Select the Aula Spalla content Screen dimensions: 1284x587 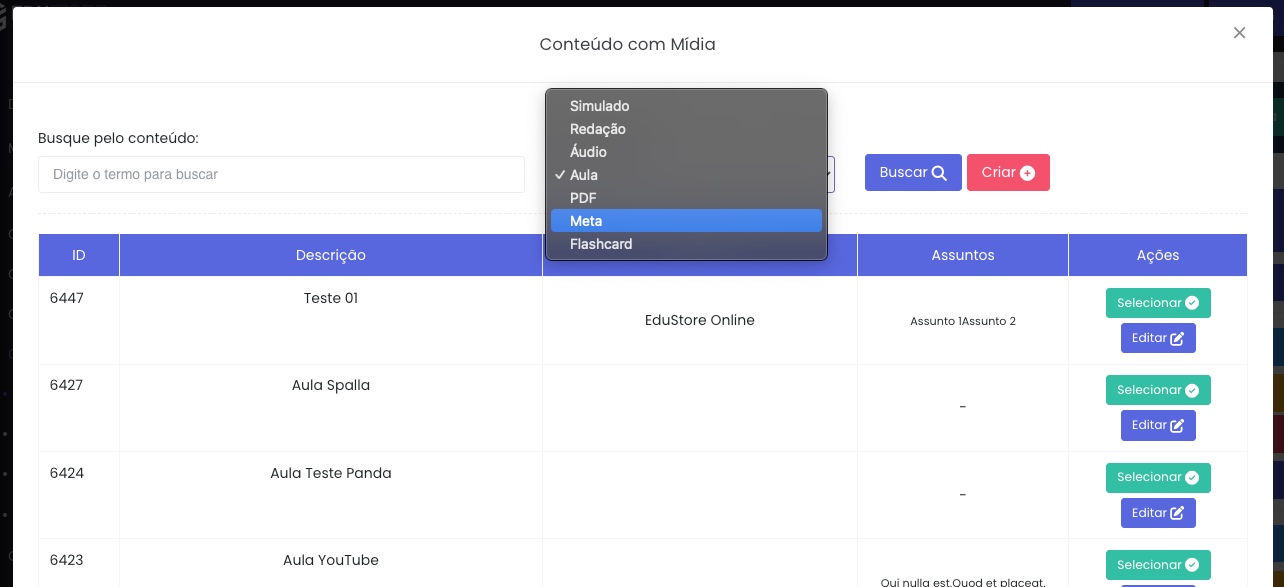[x=1158, y=390]
